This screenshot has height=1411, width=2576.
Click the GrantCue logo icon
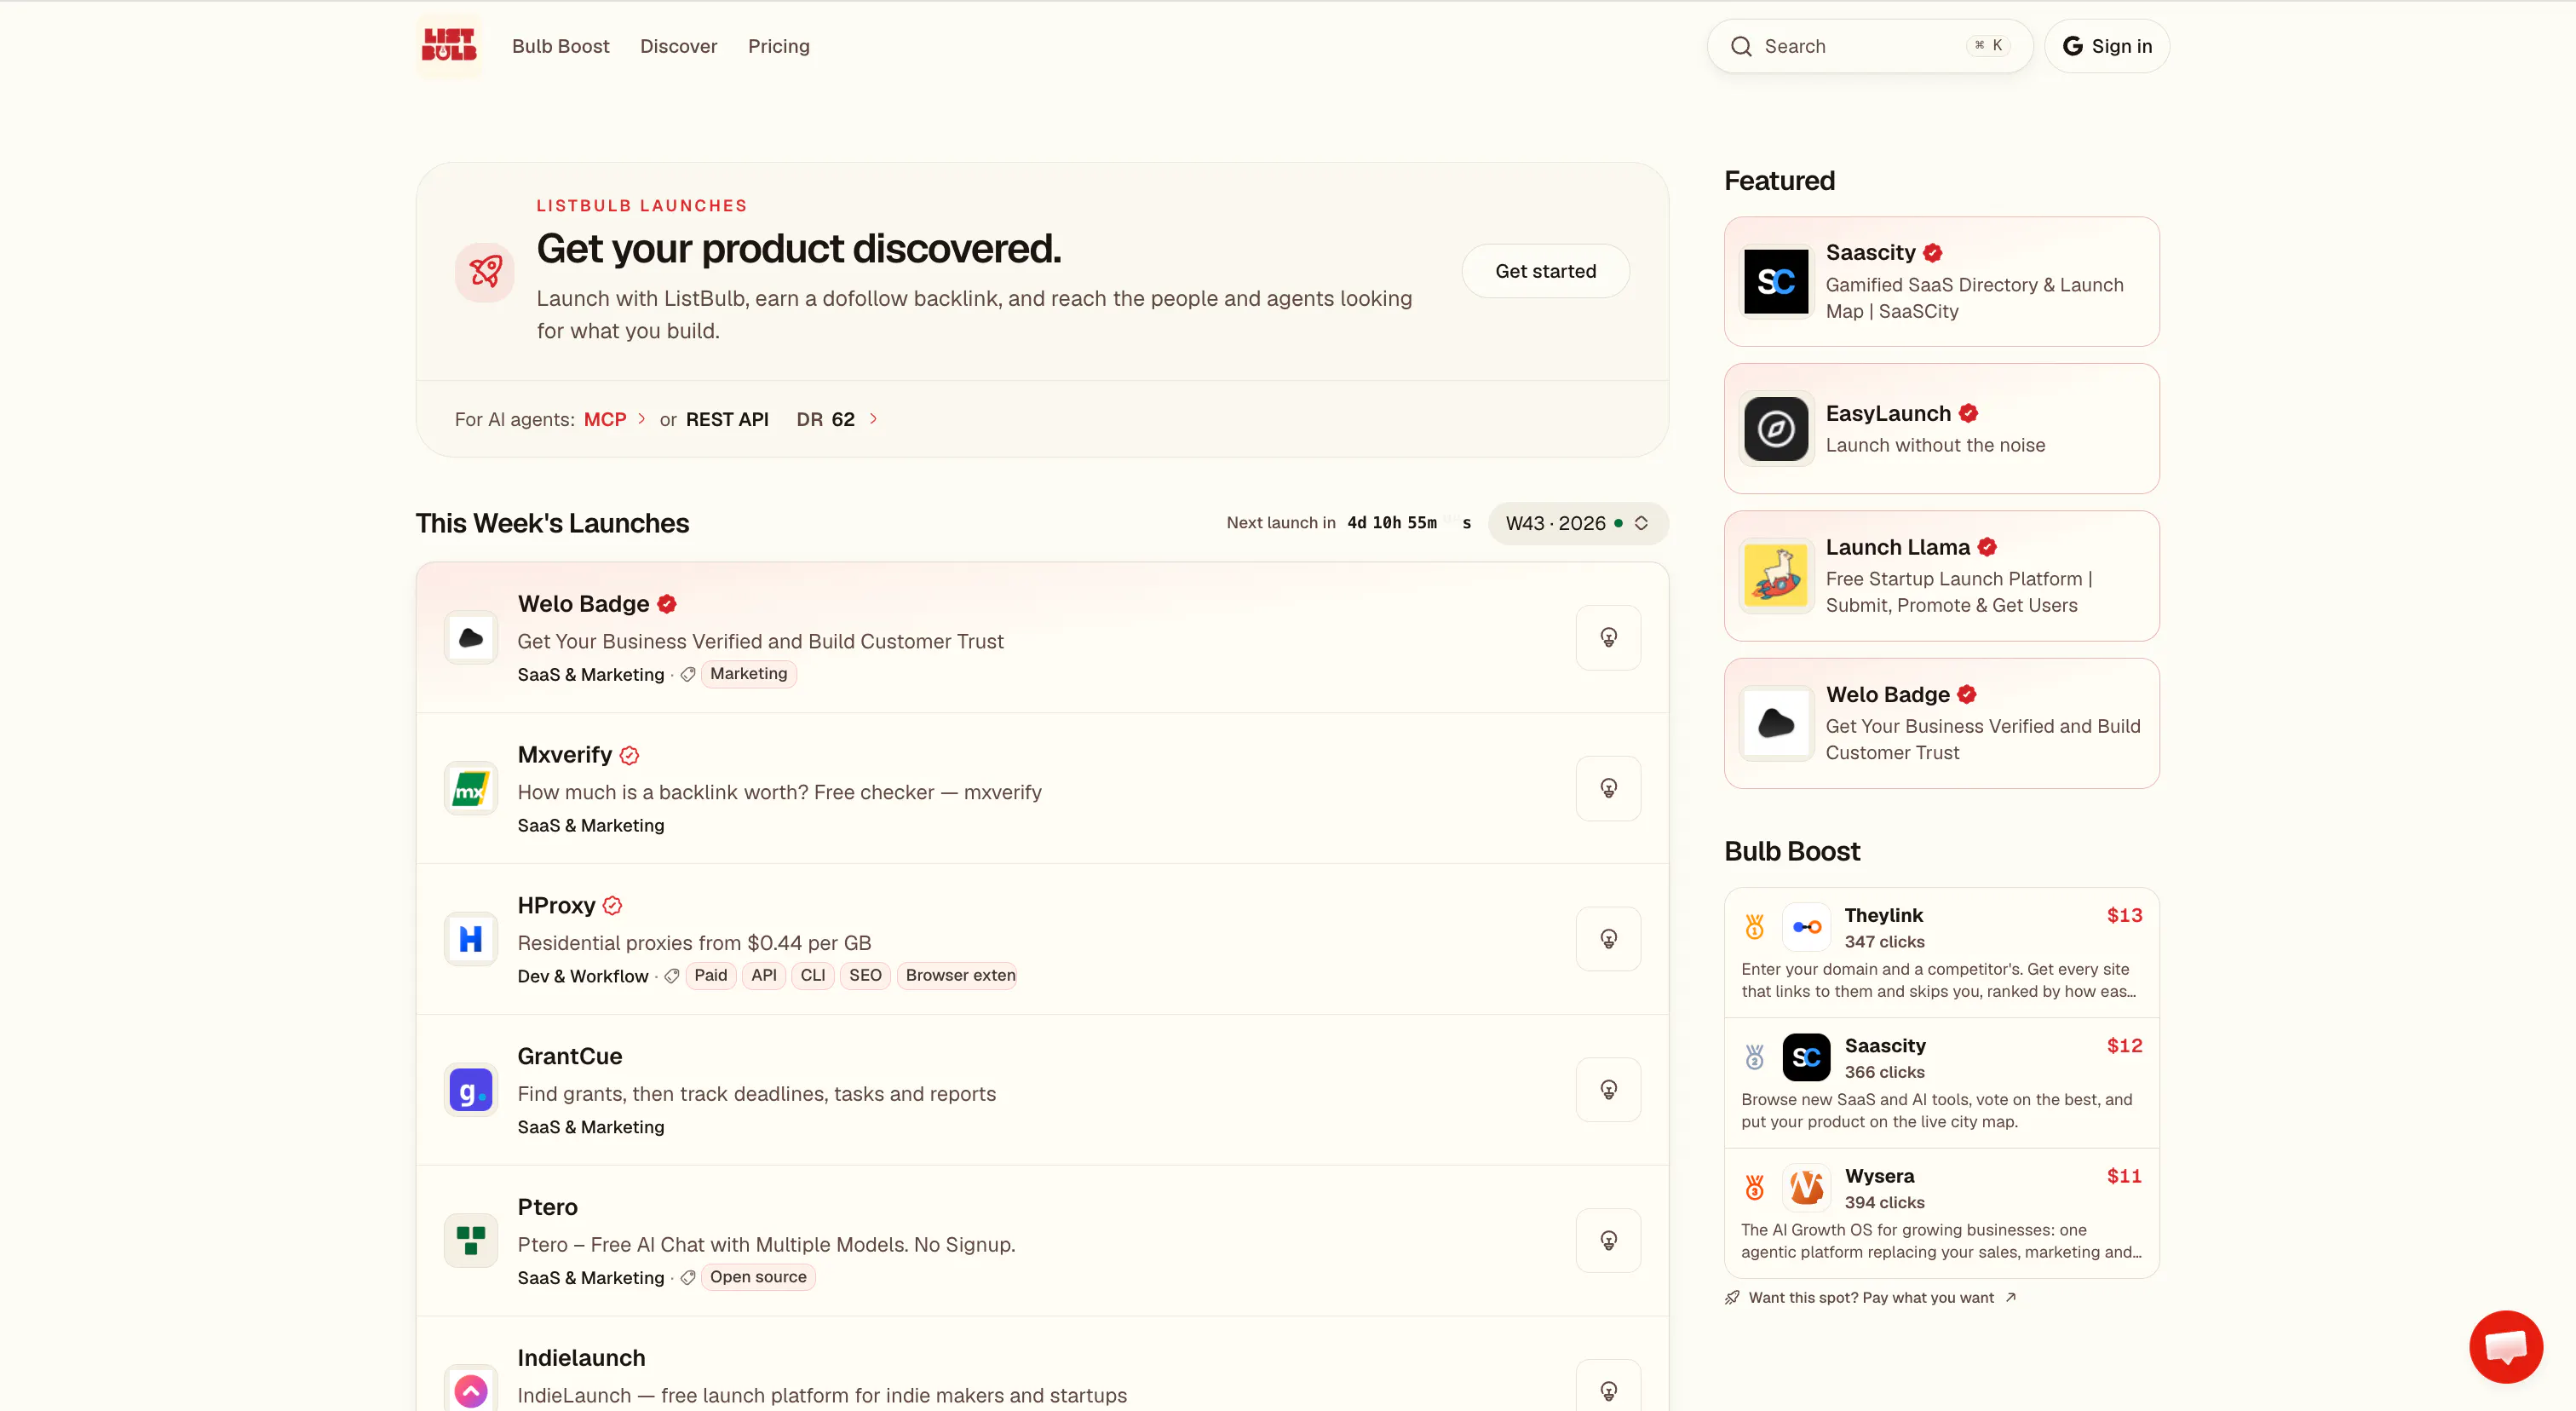coord(471,1090)
